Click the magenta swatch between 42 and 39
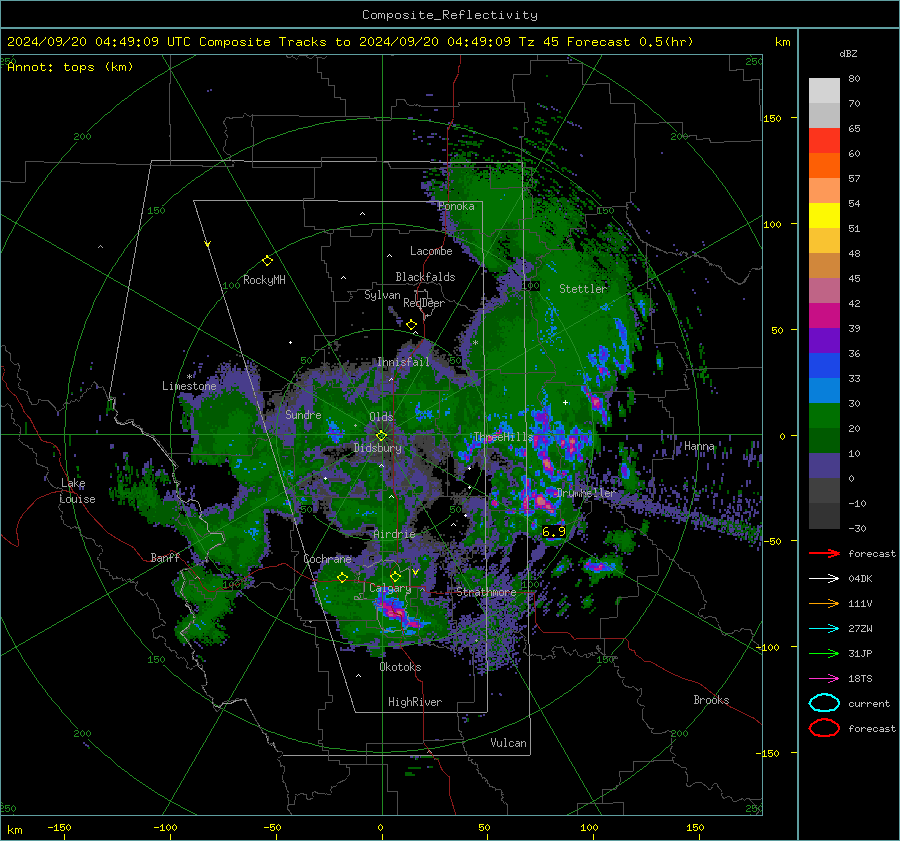900x841 pixels. click(824, 316)
